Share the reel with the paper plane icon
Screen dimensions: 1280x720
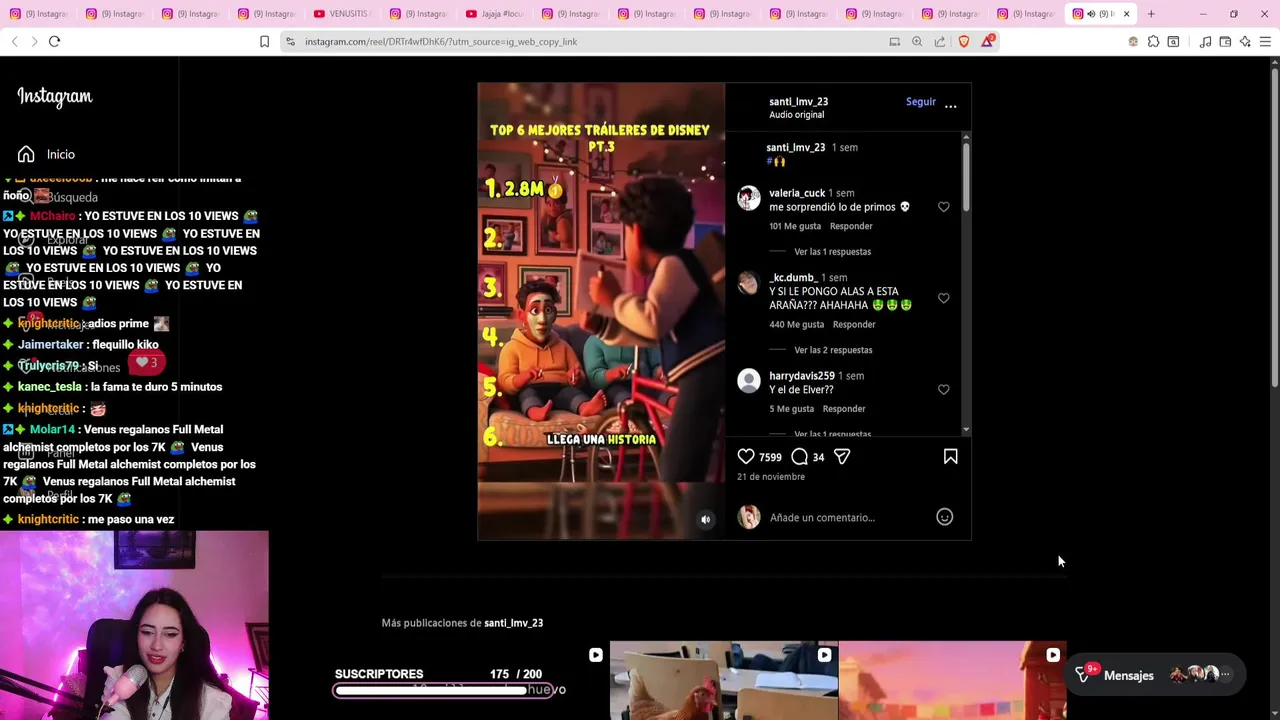(842, 456)
